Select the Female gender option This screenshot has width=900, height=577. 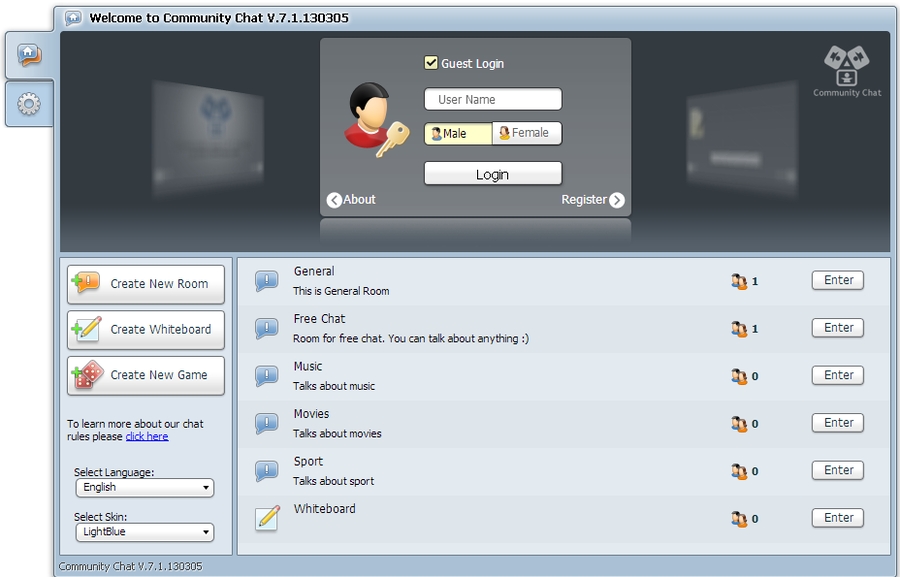coord(527,133)
